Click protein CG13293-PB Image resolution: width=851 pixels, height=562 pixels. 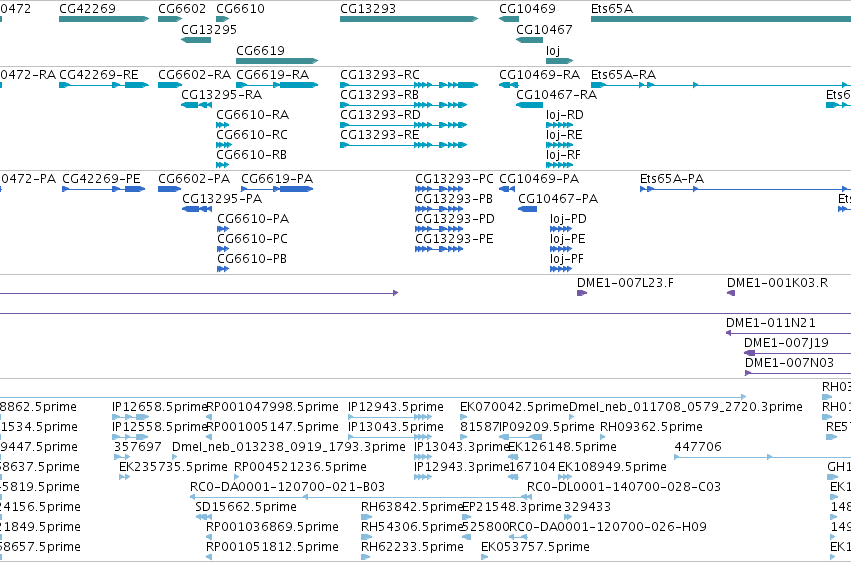click(x=439, y=209)
